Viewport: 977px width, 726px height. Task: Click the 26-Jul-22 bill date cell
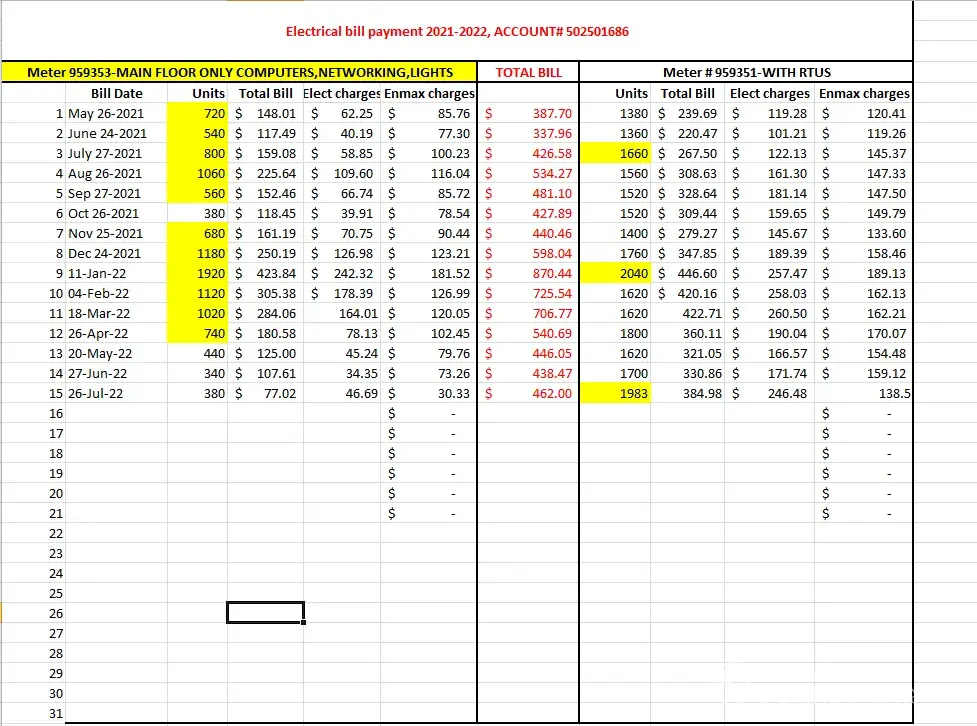(100, 394)
